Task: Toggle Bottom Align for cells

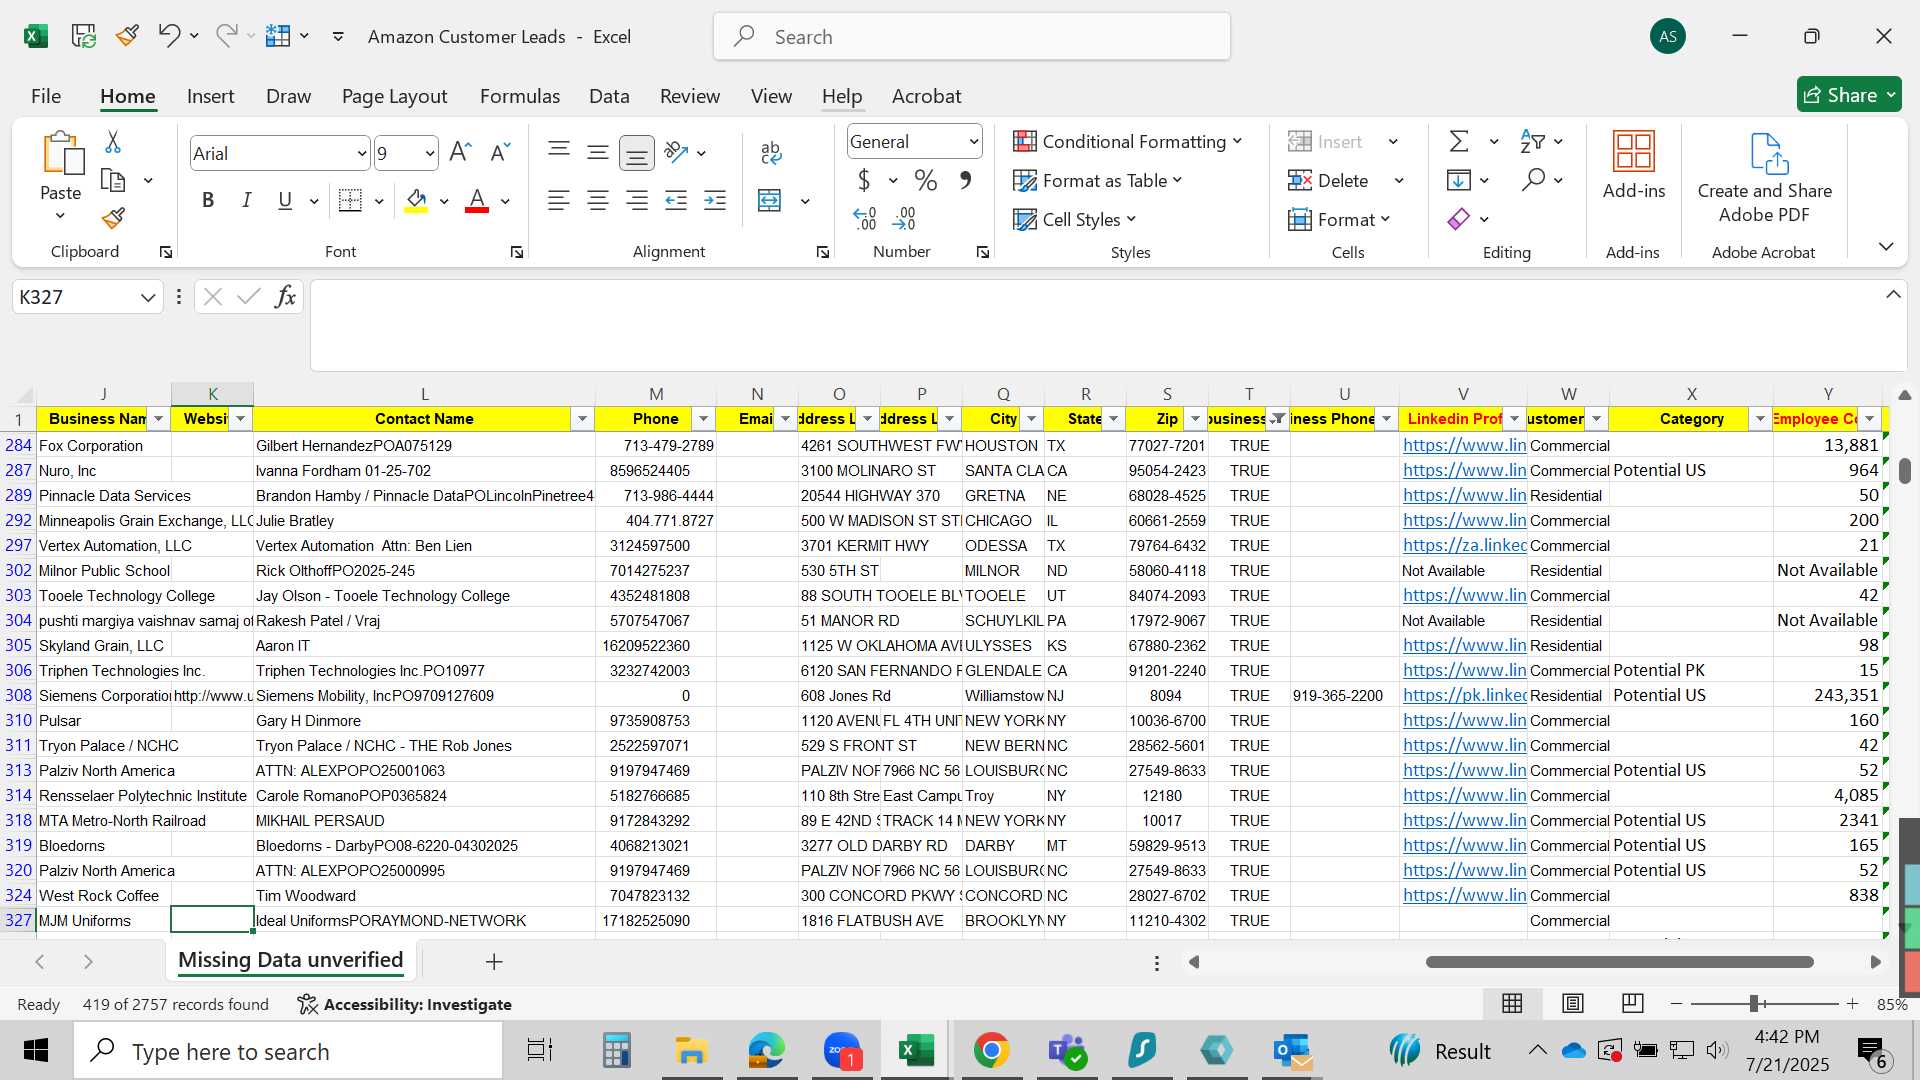Action: 637,152
